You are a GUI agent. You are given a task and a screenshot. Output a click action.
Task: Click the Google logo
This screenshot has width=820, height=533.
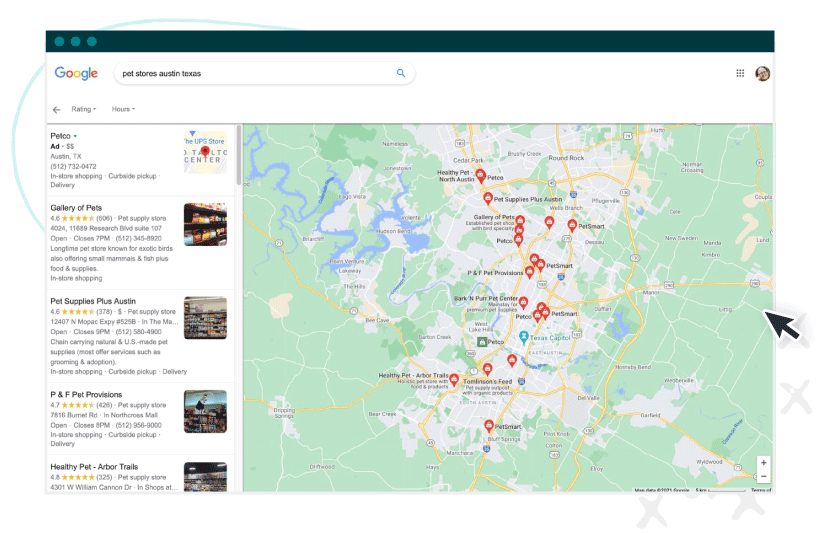click(76, 73)
